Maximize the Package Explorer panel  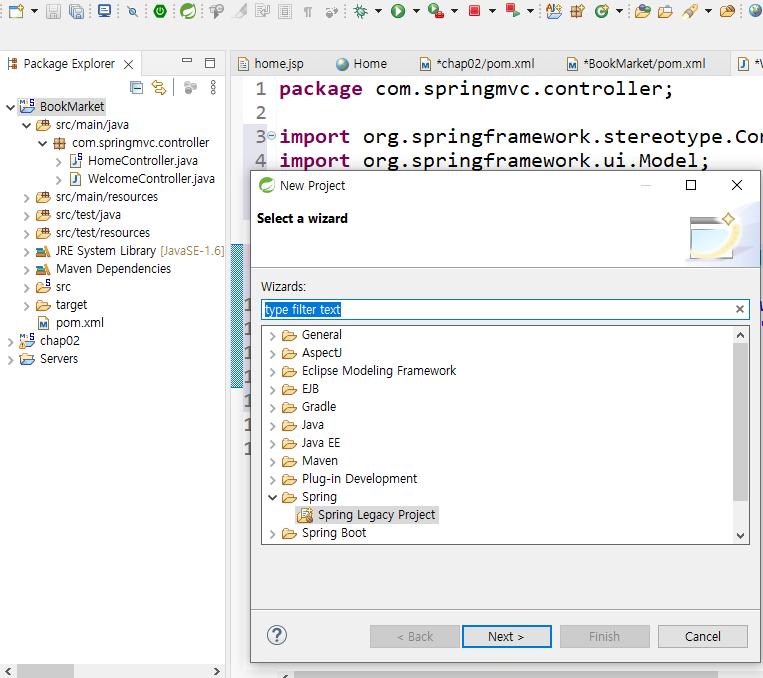pyautogui.click(x=210, y=63)
